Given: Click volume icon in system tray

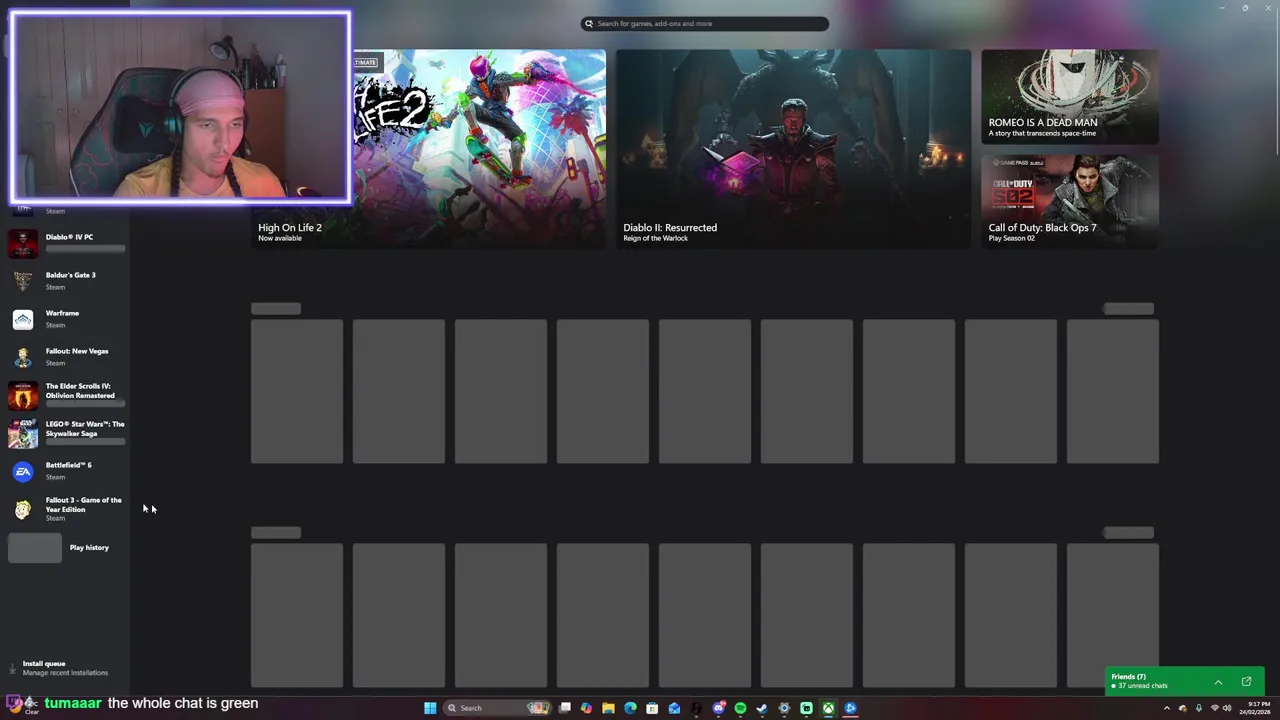Looking at the screenshot, I should tap(1227, 708).
